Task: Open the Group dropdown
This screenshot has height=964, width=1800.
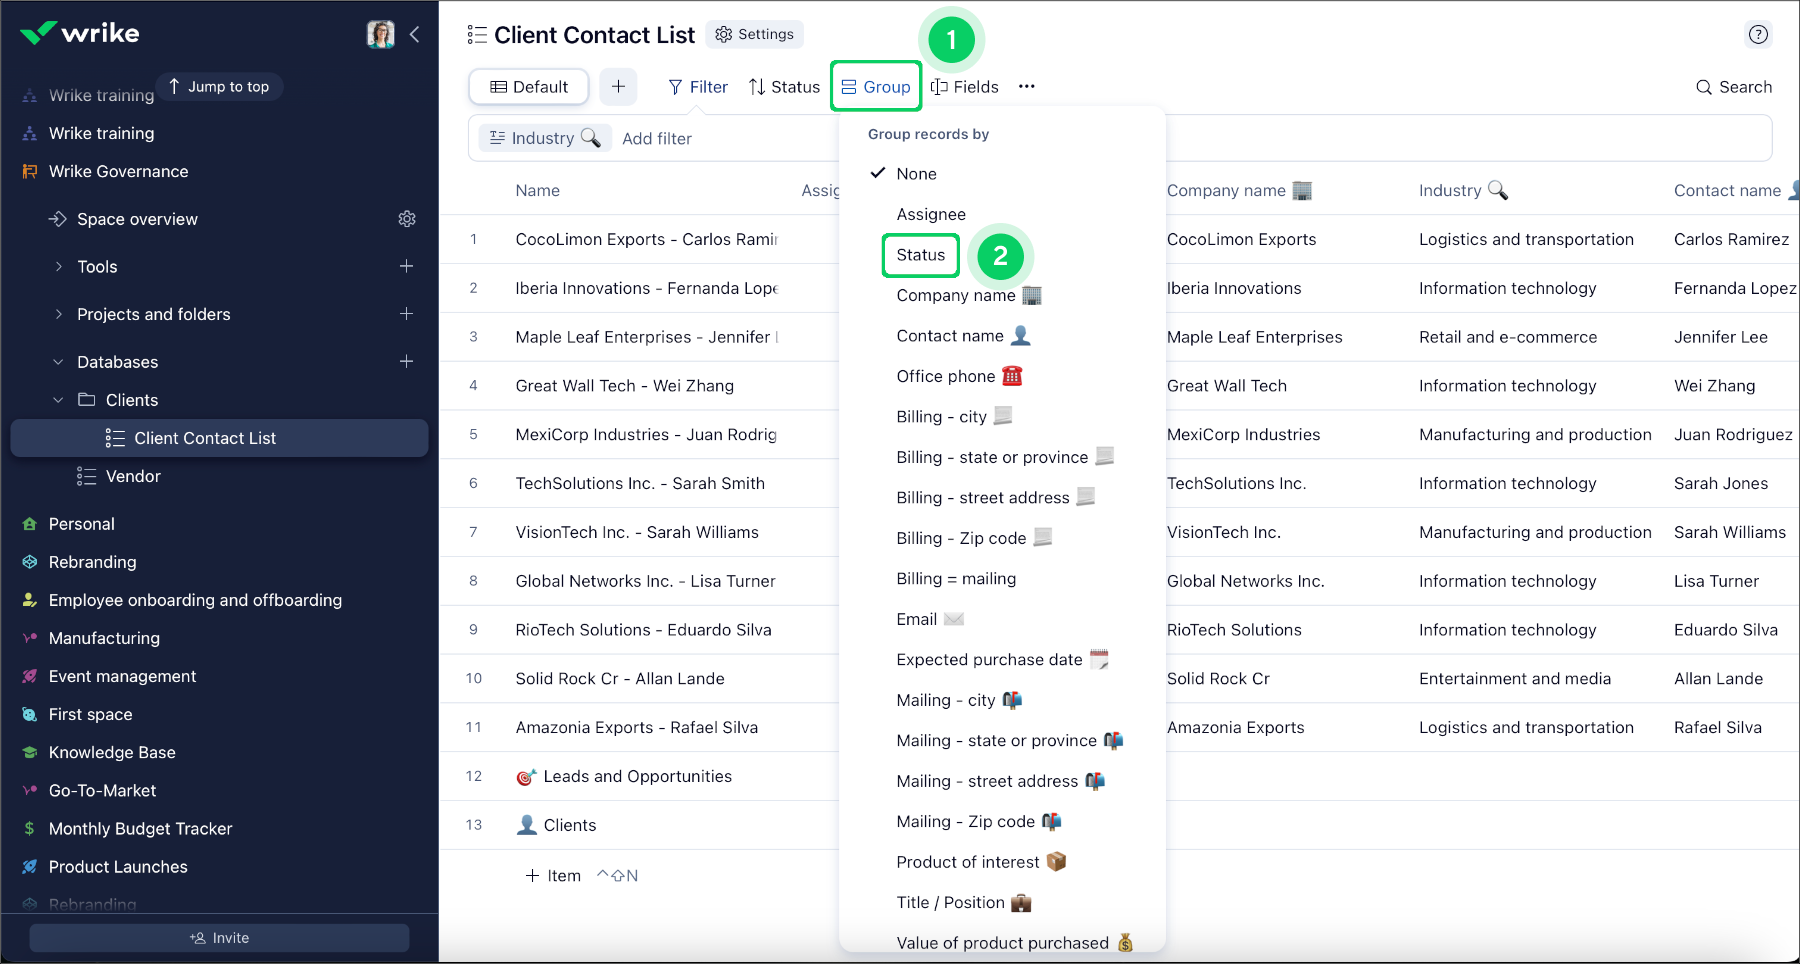Action: point(876,87)
